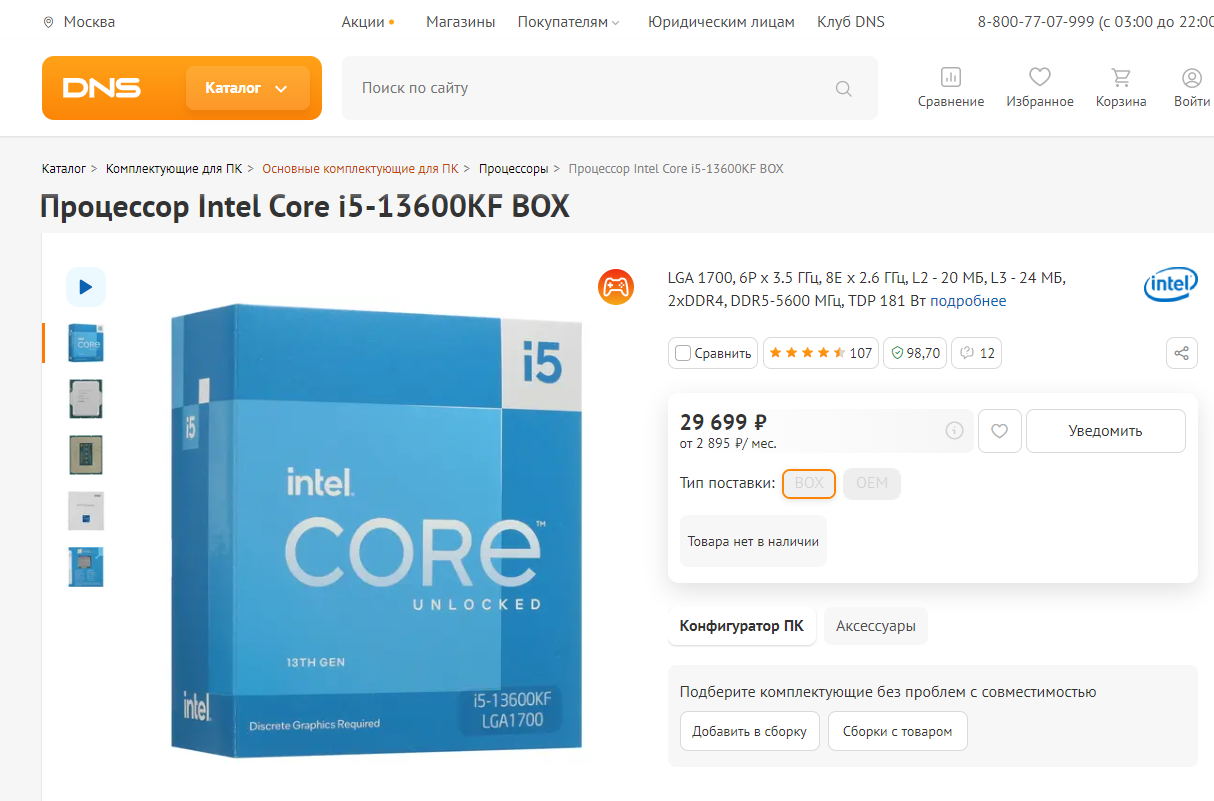Click the orange gamepad badge icon

[x=615, y=287]
